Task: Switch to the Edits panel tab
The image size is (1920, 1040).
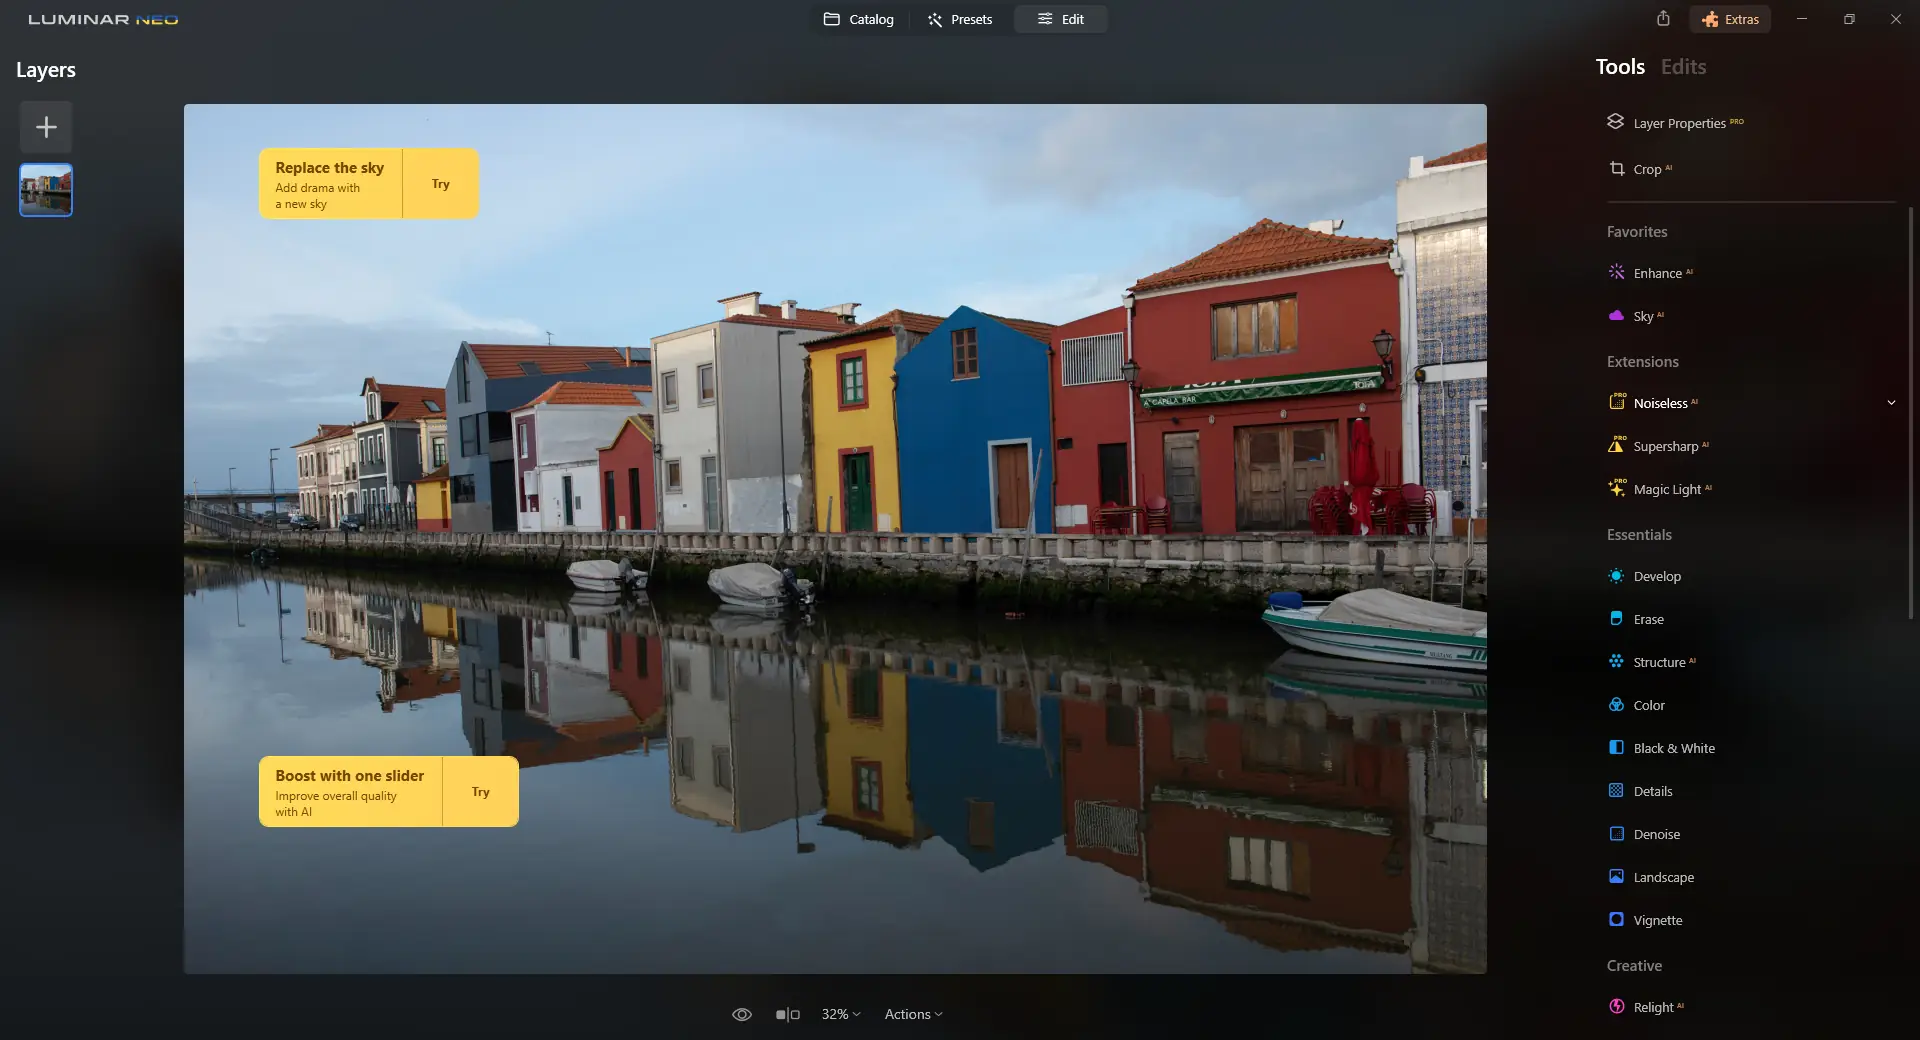Action: point(1683,66)
